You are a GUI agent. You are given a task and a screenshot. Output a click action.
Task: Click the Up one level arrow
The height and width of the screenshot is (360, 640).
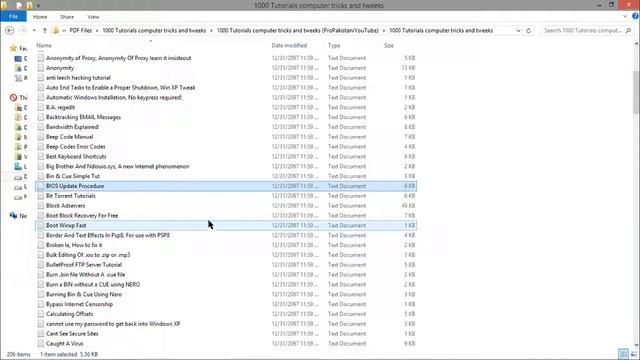tap(44, 31)
